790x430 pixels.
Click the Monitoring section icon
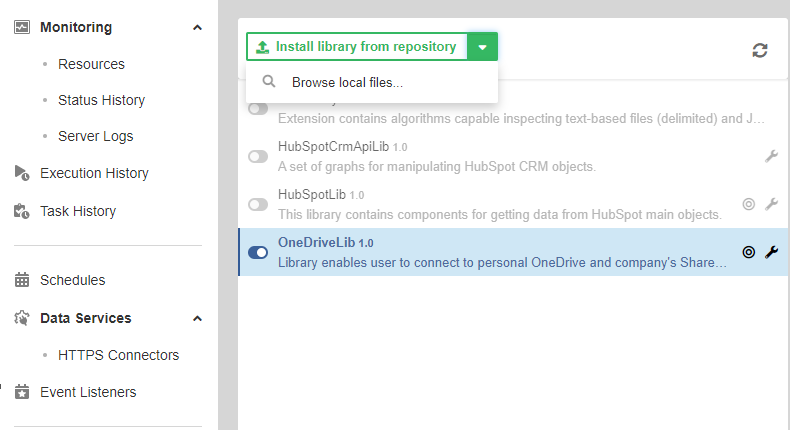(22, 27)
